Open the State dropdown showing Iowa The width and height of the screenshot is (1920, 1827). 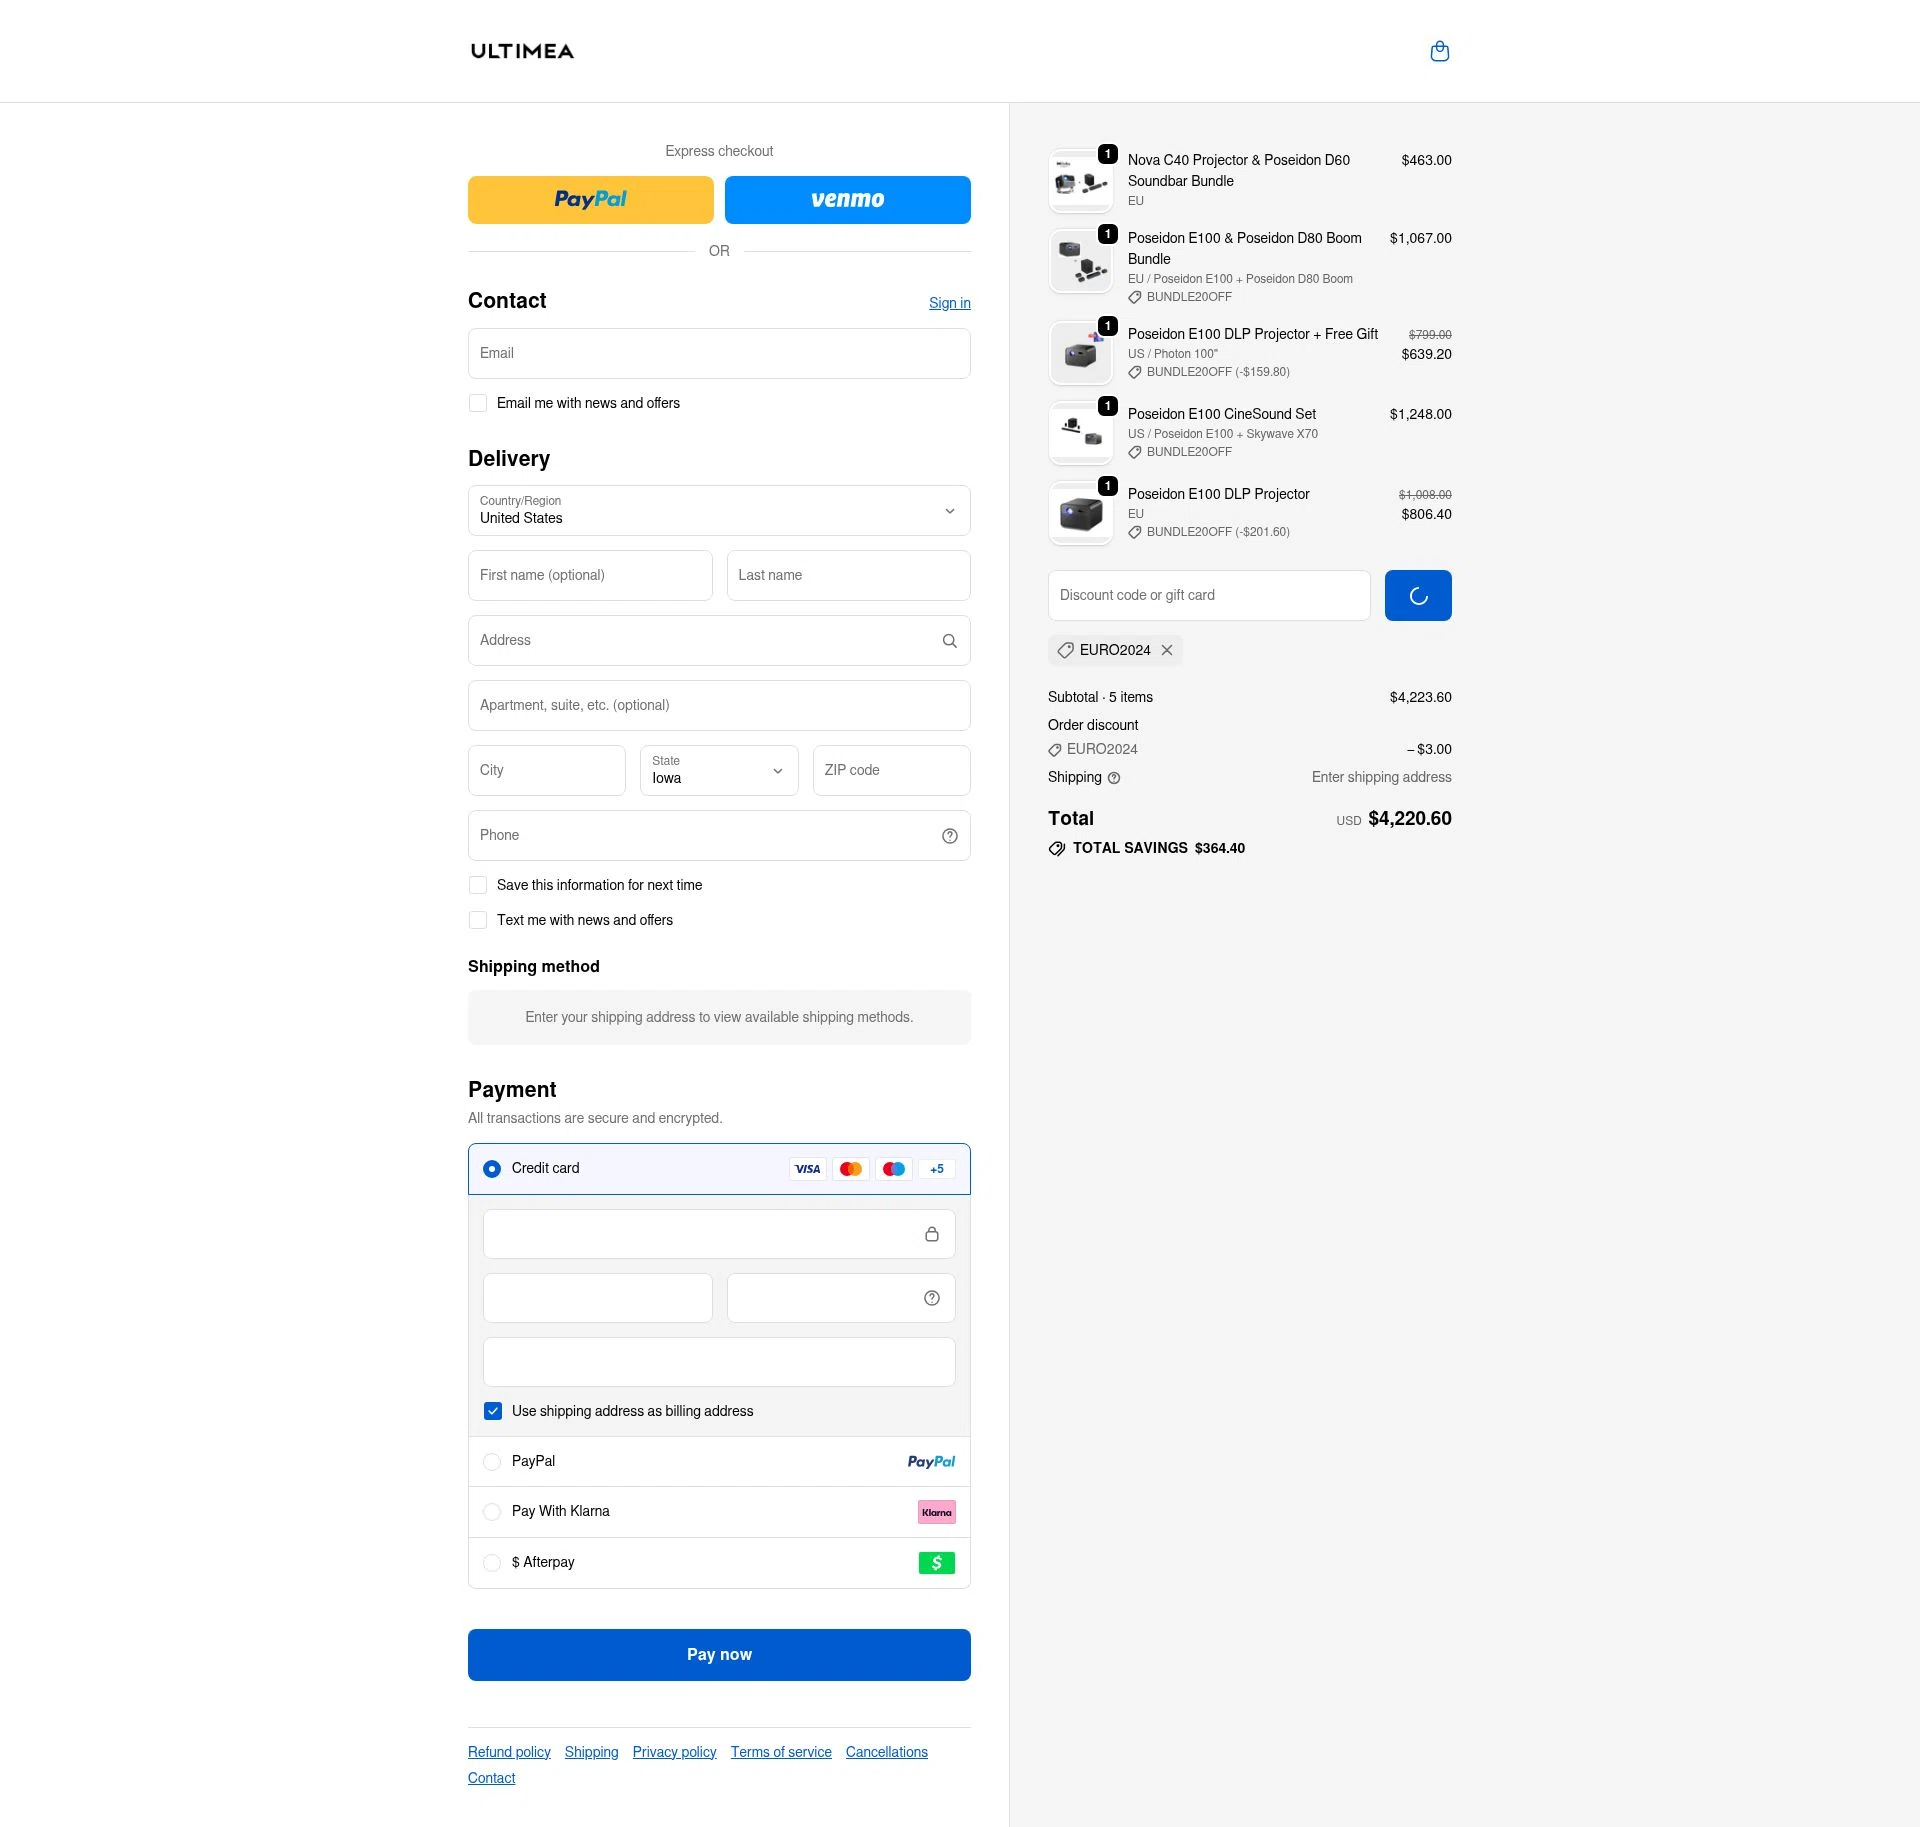coord(718,771)
